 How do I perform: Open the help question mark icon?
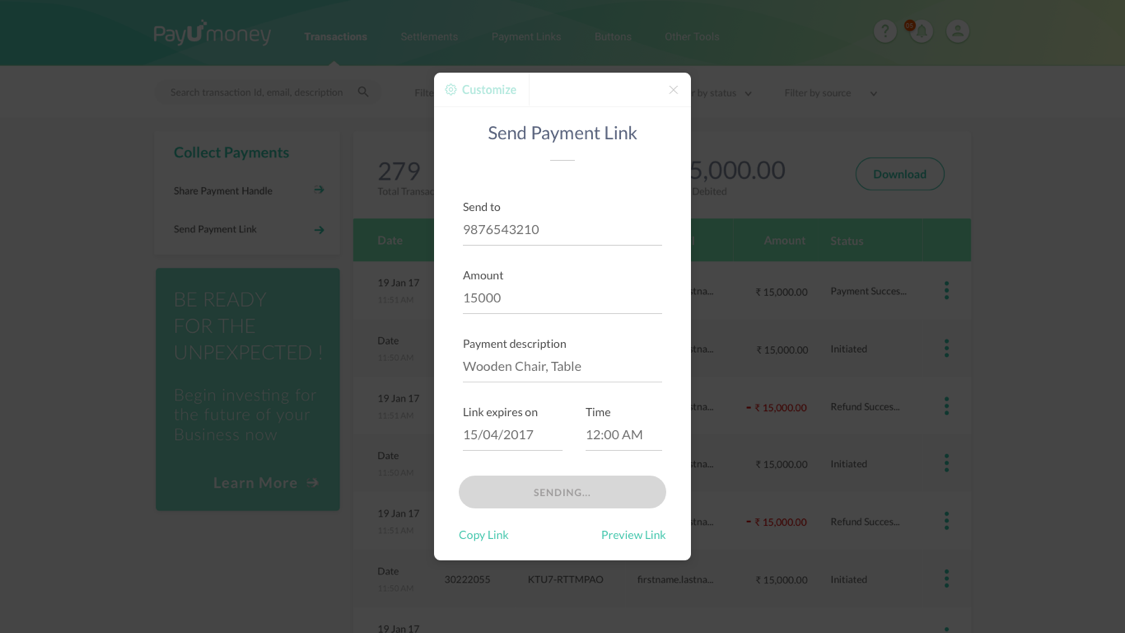click(x=885, y=32)
